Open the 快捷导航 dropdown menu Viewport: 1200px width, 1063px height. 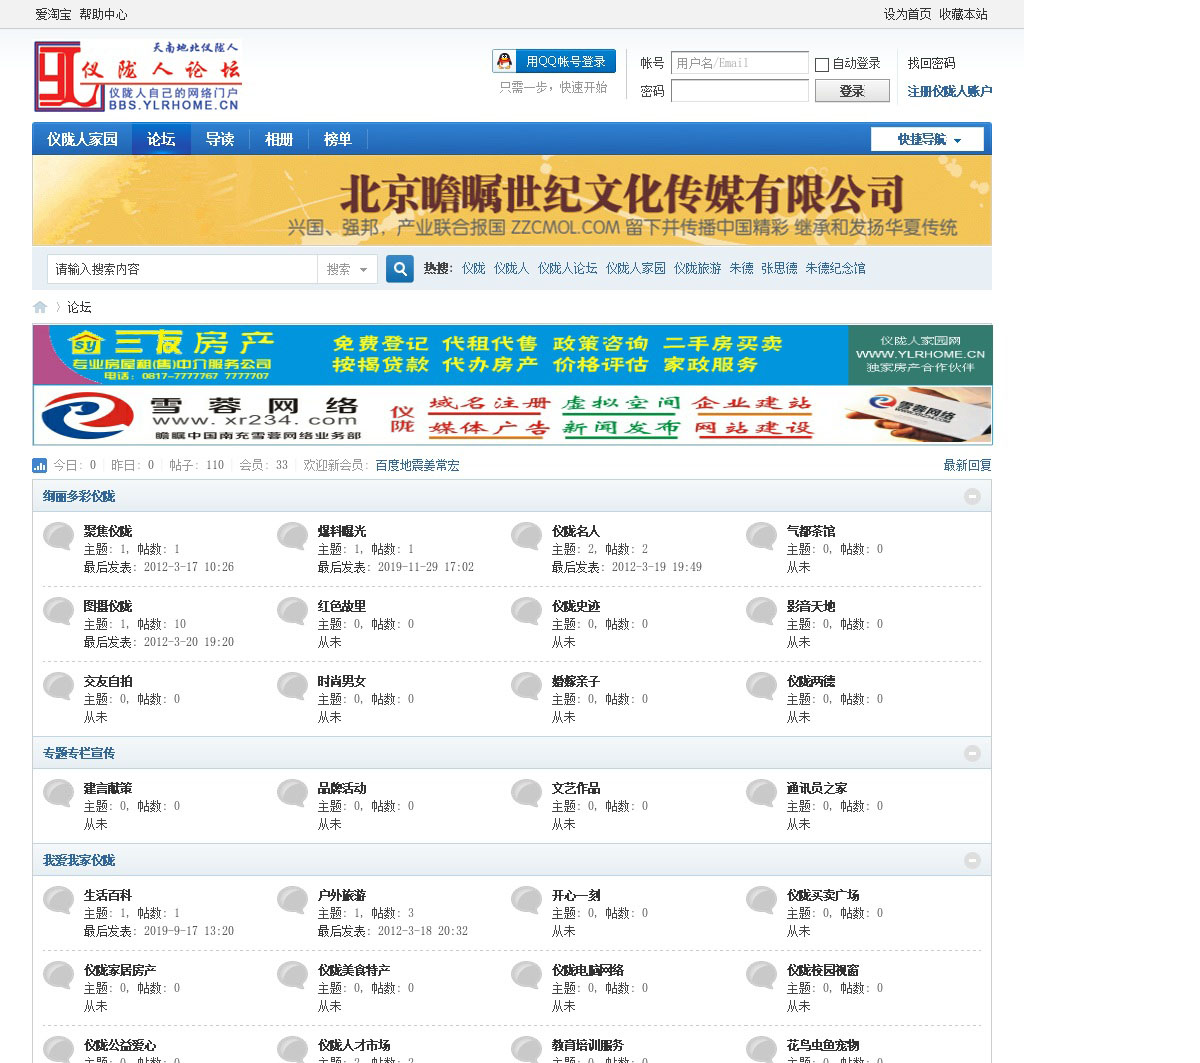pyautogui.click(x=927, y=139)
